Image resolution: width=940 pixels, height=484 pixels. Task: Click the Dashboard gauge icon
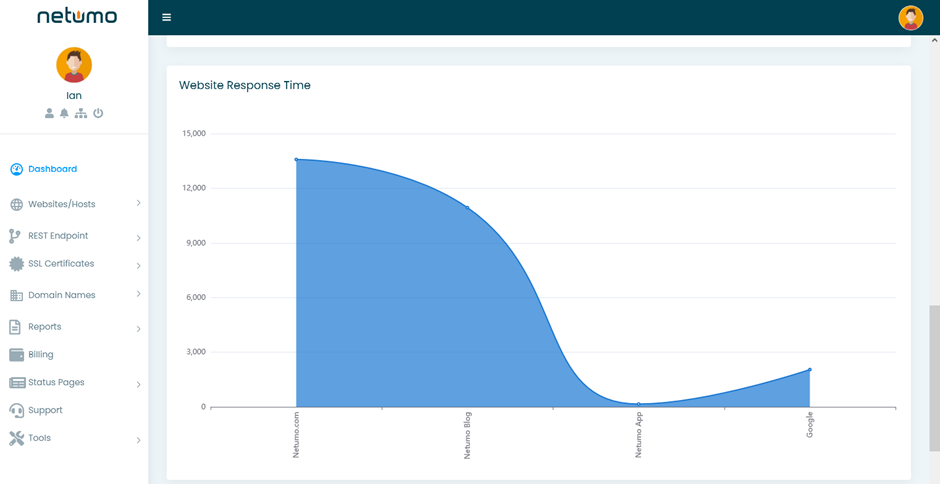pyautogui.click(x=16, y=169)
